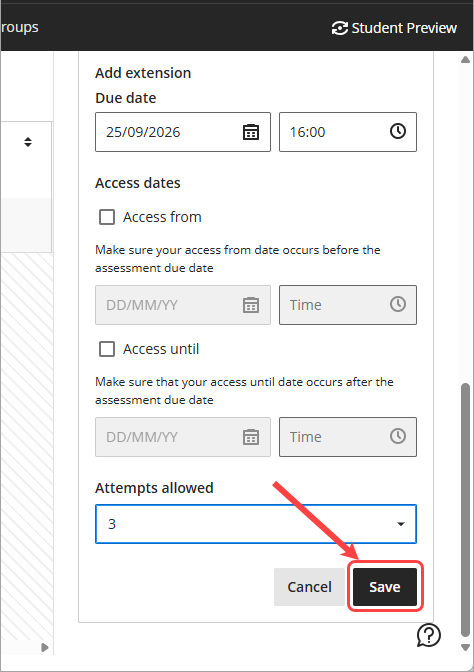Open the Groups tab in header
The image size is (474, 672).
click(19, 28)
